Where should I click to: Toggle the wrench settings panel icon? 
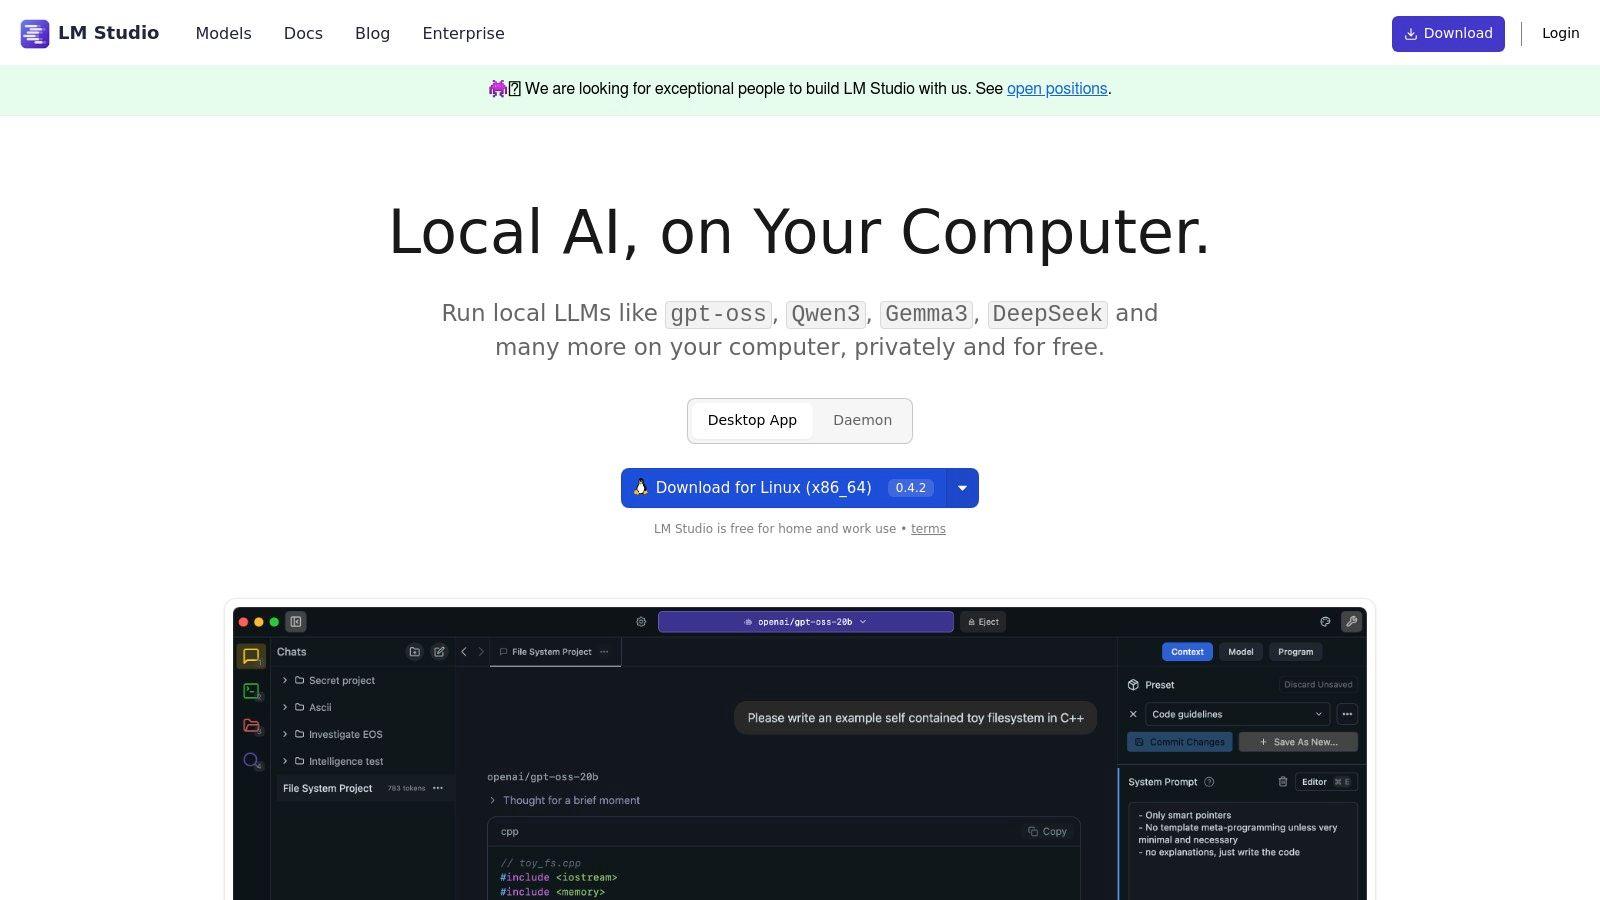click(1351, 622)
